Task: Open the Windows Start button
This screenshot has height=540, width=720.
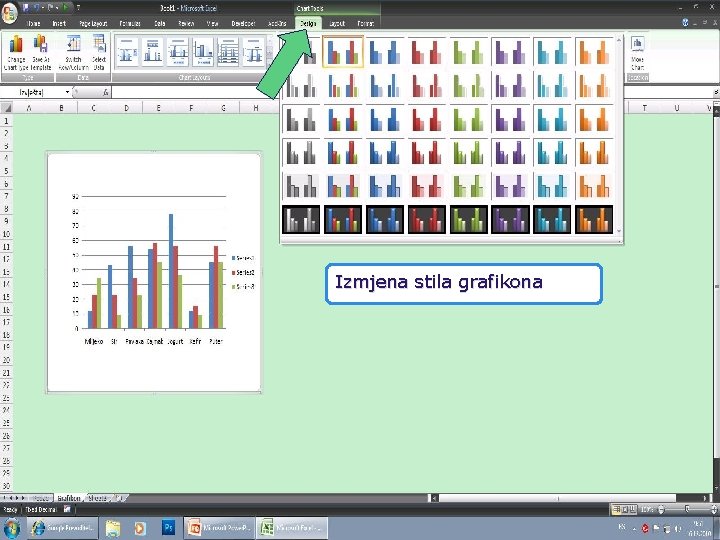Action: (11, 528)
